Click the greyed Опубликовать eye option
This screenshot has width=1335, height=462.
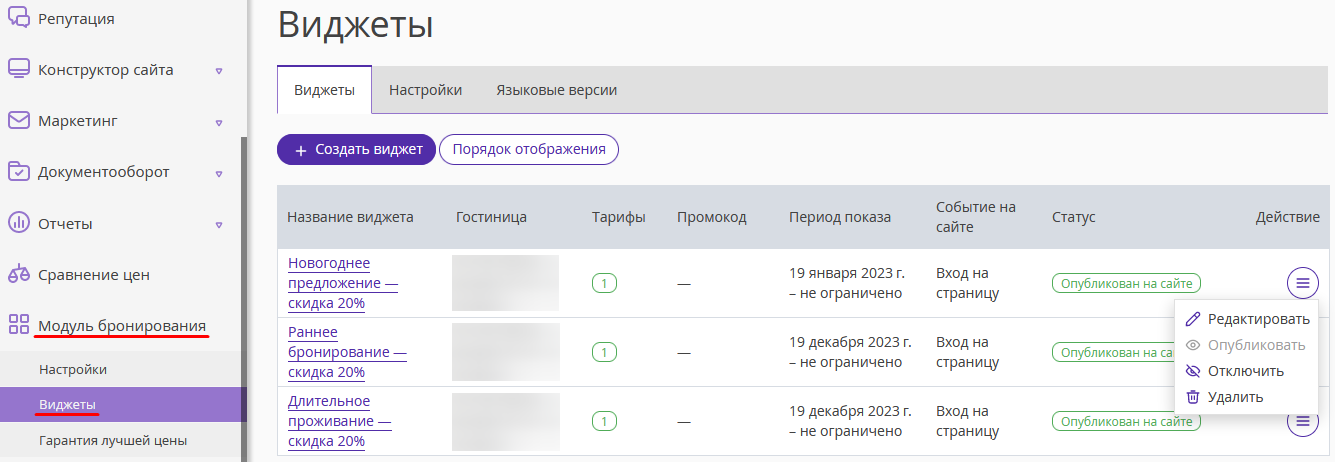pos(1245,345)
